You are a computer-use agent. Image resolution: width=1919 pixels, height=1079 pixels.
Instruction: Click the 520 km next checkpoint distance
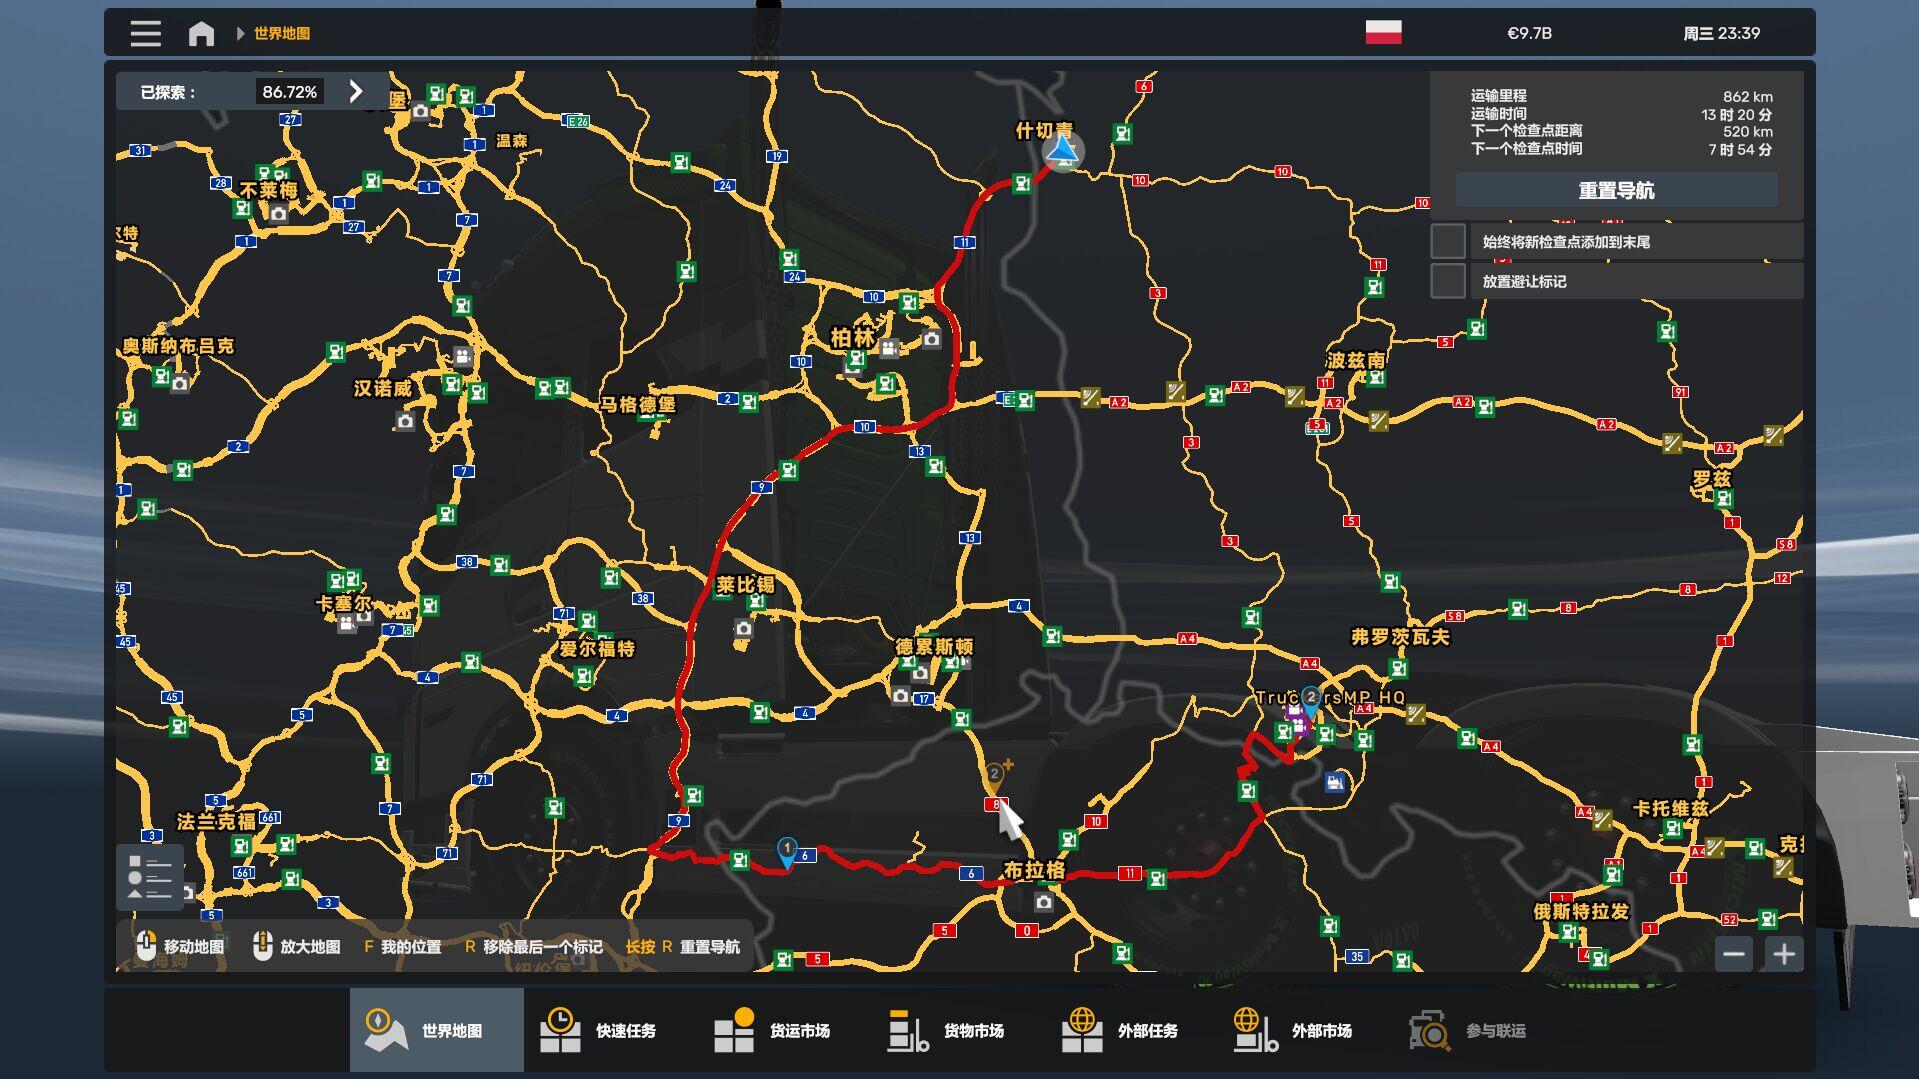(1748, 132)
